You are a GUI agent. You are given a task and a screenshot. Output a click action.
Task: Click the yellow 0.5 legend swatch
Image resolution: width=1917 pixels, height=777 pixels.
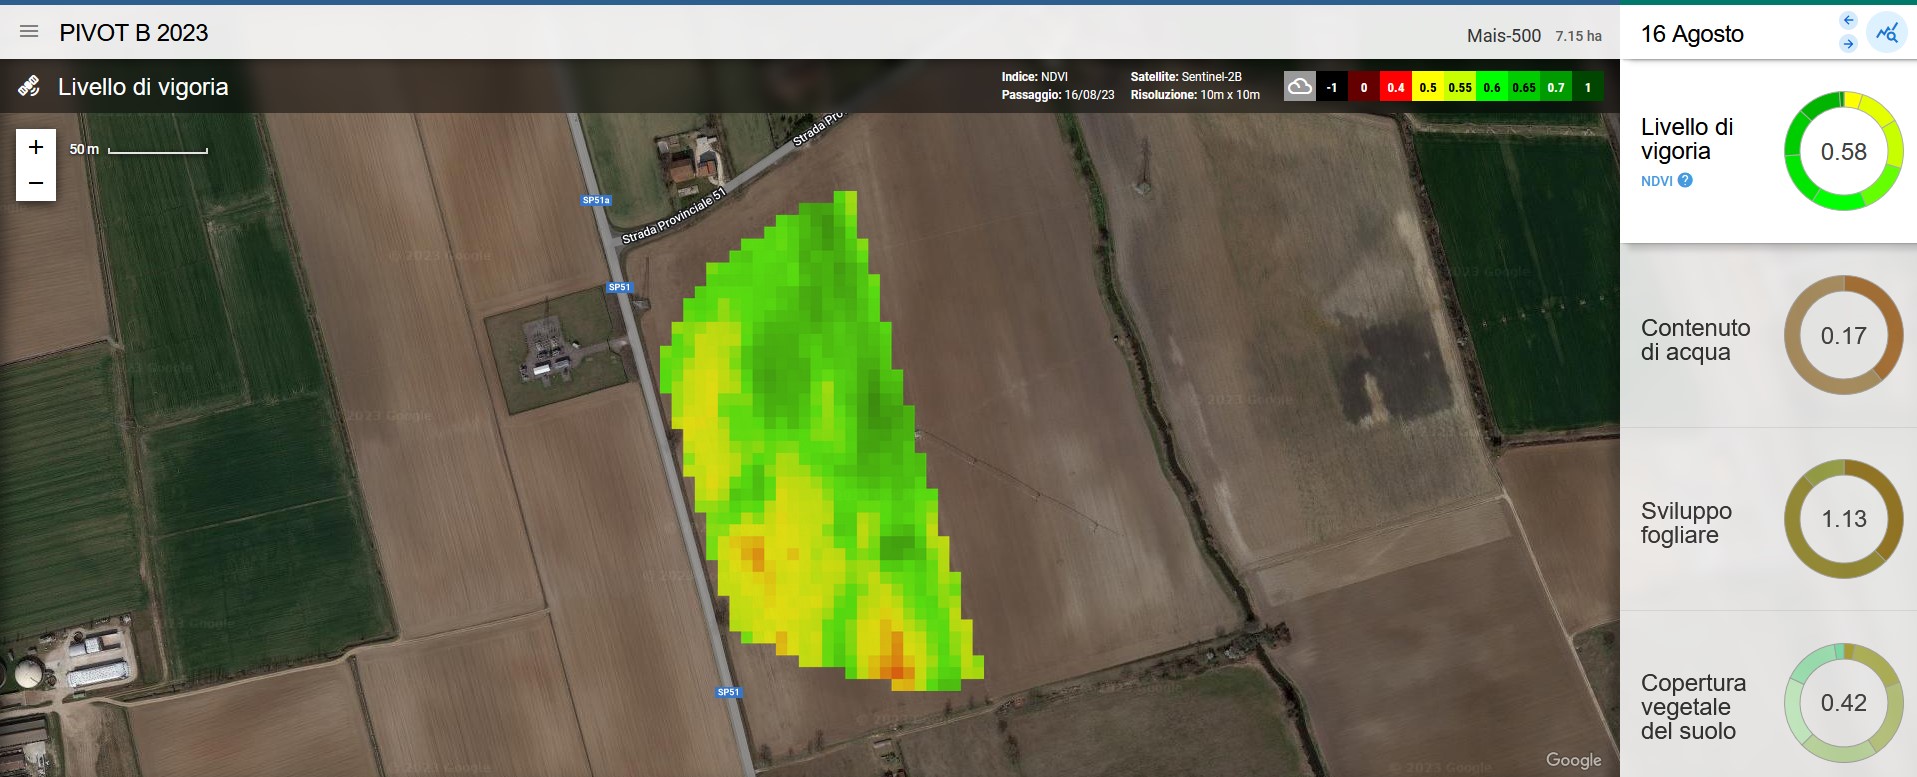click(1427, 87)
